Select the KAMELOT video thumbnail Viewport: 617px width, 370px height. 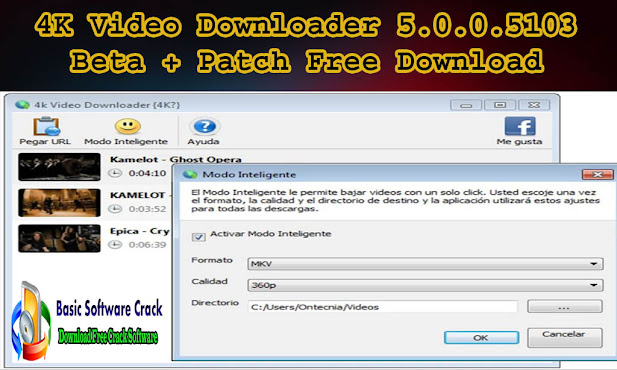[59, 203]
